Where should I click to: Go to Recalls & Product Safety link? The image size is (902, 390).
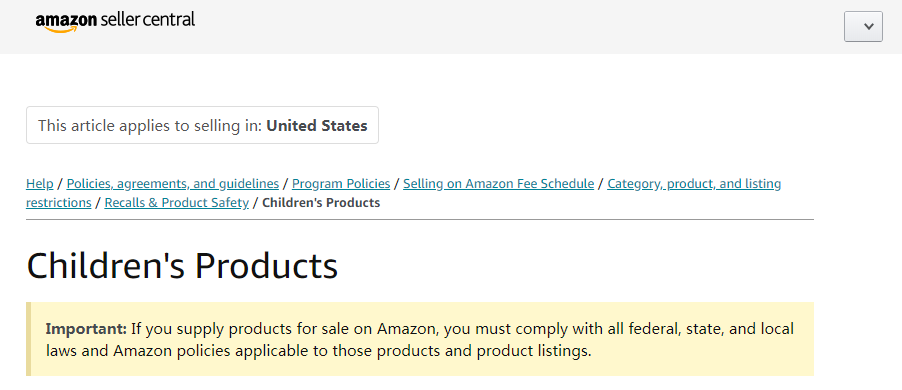click(x=177, y=202)
